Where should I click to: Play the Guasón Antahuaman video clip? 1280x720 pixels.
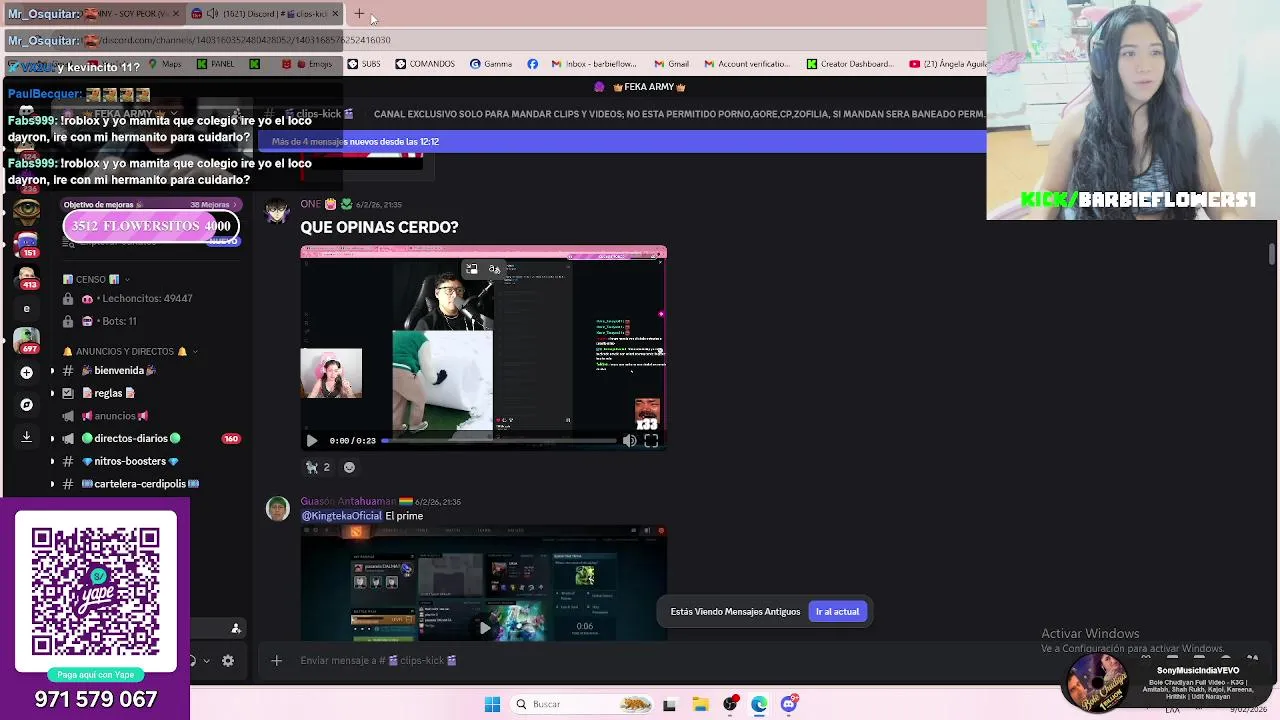484,628
